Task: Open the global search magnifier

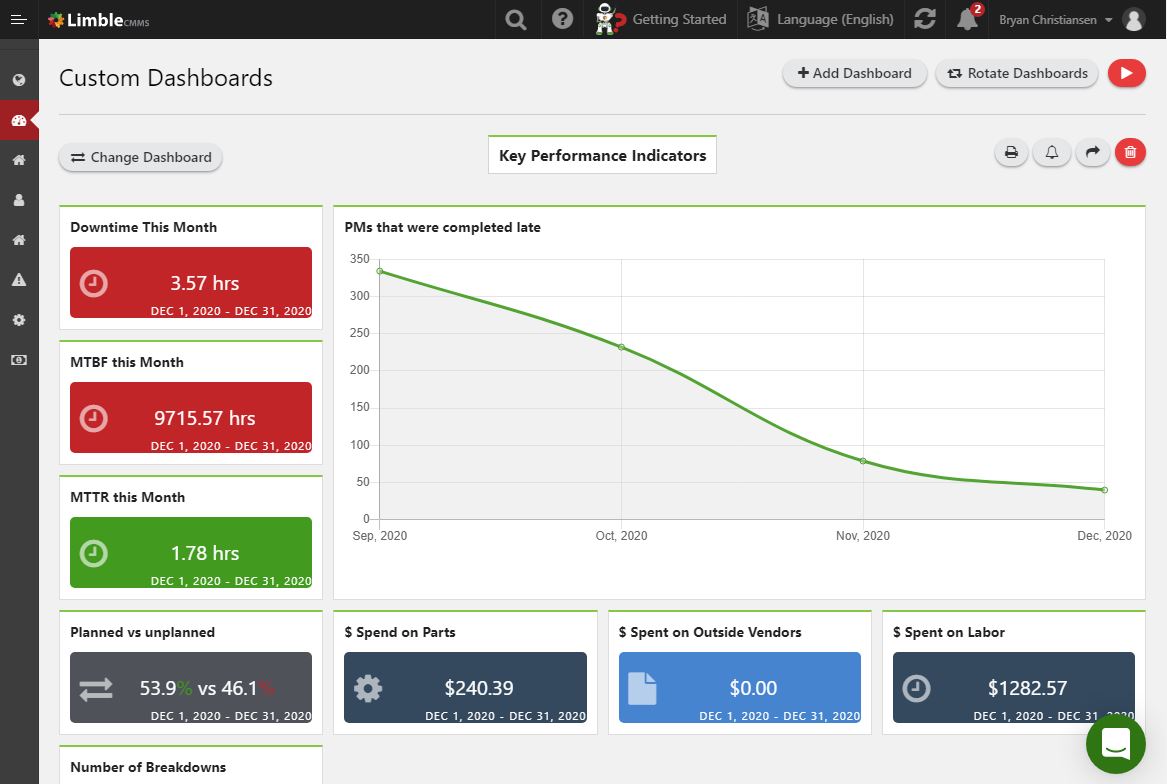Action: click(516, 19)
